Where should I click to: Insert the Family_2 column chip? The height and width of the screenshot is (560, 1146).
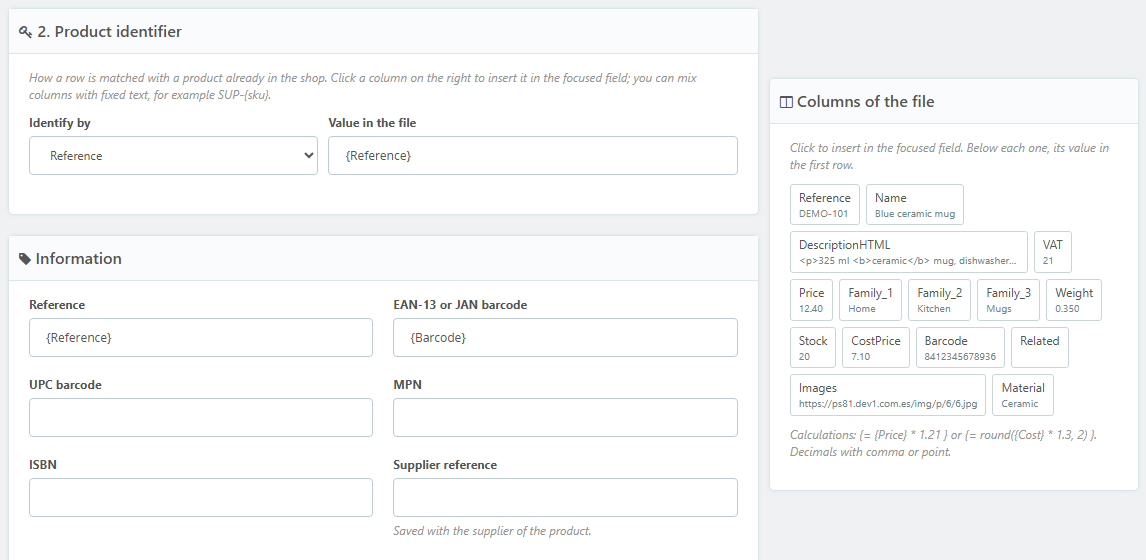pyautogui.click(x=939, y=300)
